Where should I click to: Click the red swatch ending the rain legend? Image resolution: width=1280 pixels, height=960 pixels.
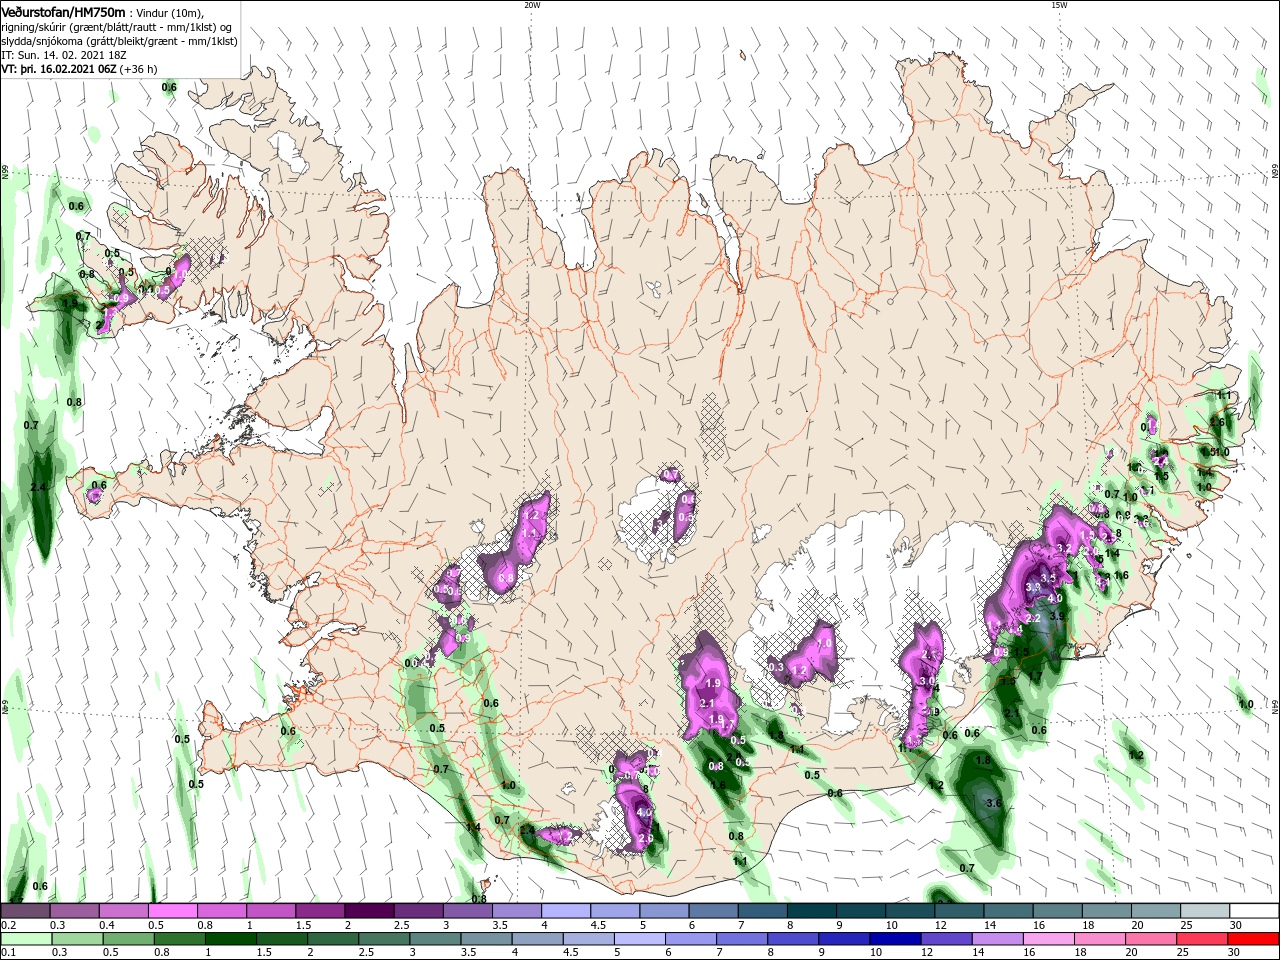click(x=1253, y=939)
